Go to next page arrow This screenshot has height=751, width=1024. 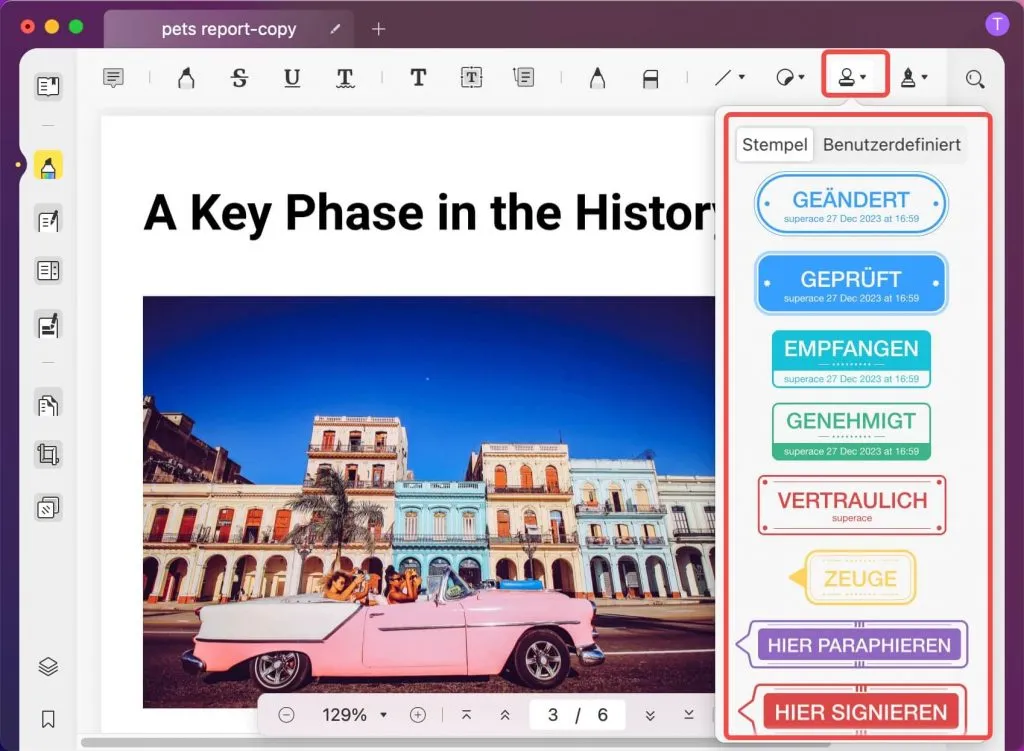pyautogui.click(x=650, y=715)
